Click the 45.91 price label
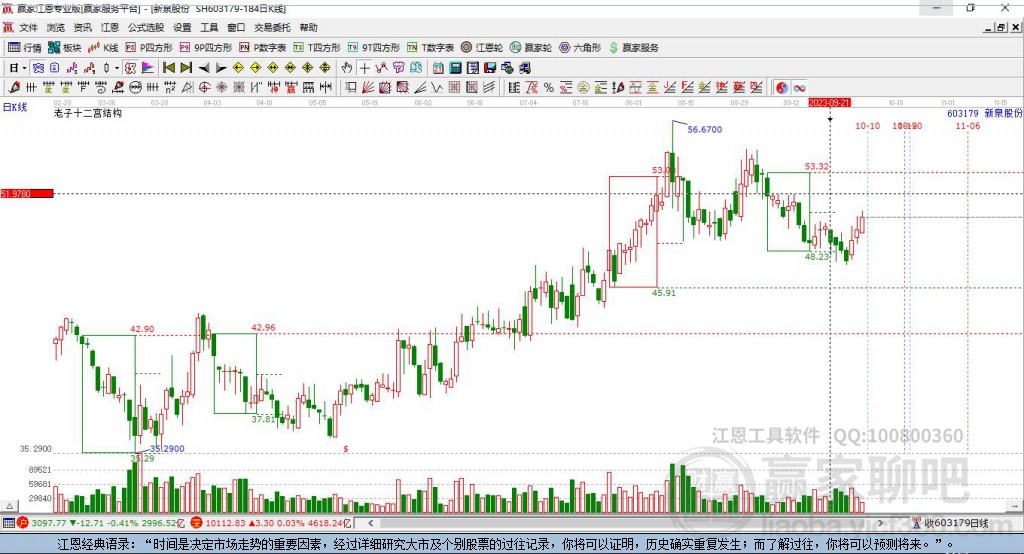Viewport: 1024px width, 554px height. tap(664, 293)
